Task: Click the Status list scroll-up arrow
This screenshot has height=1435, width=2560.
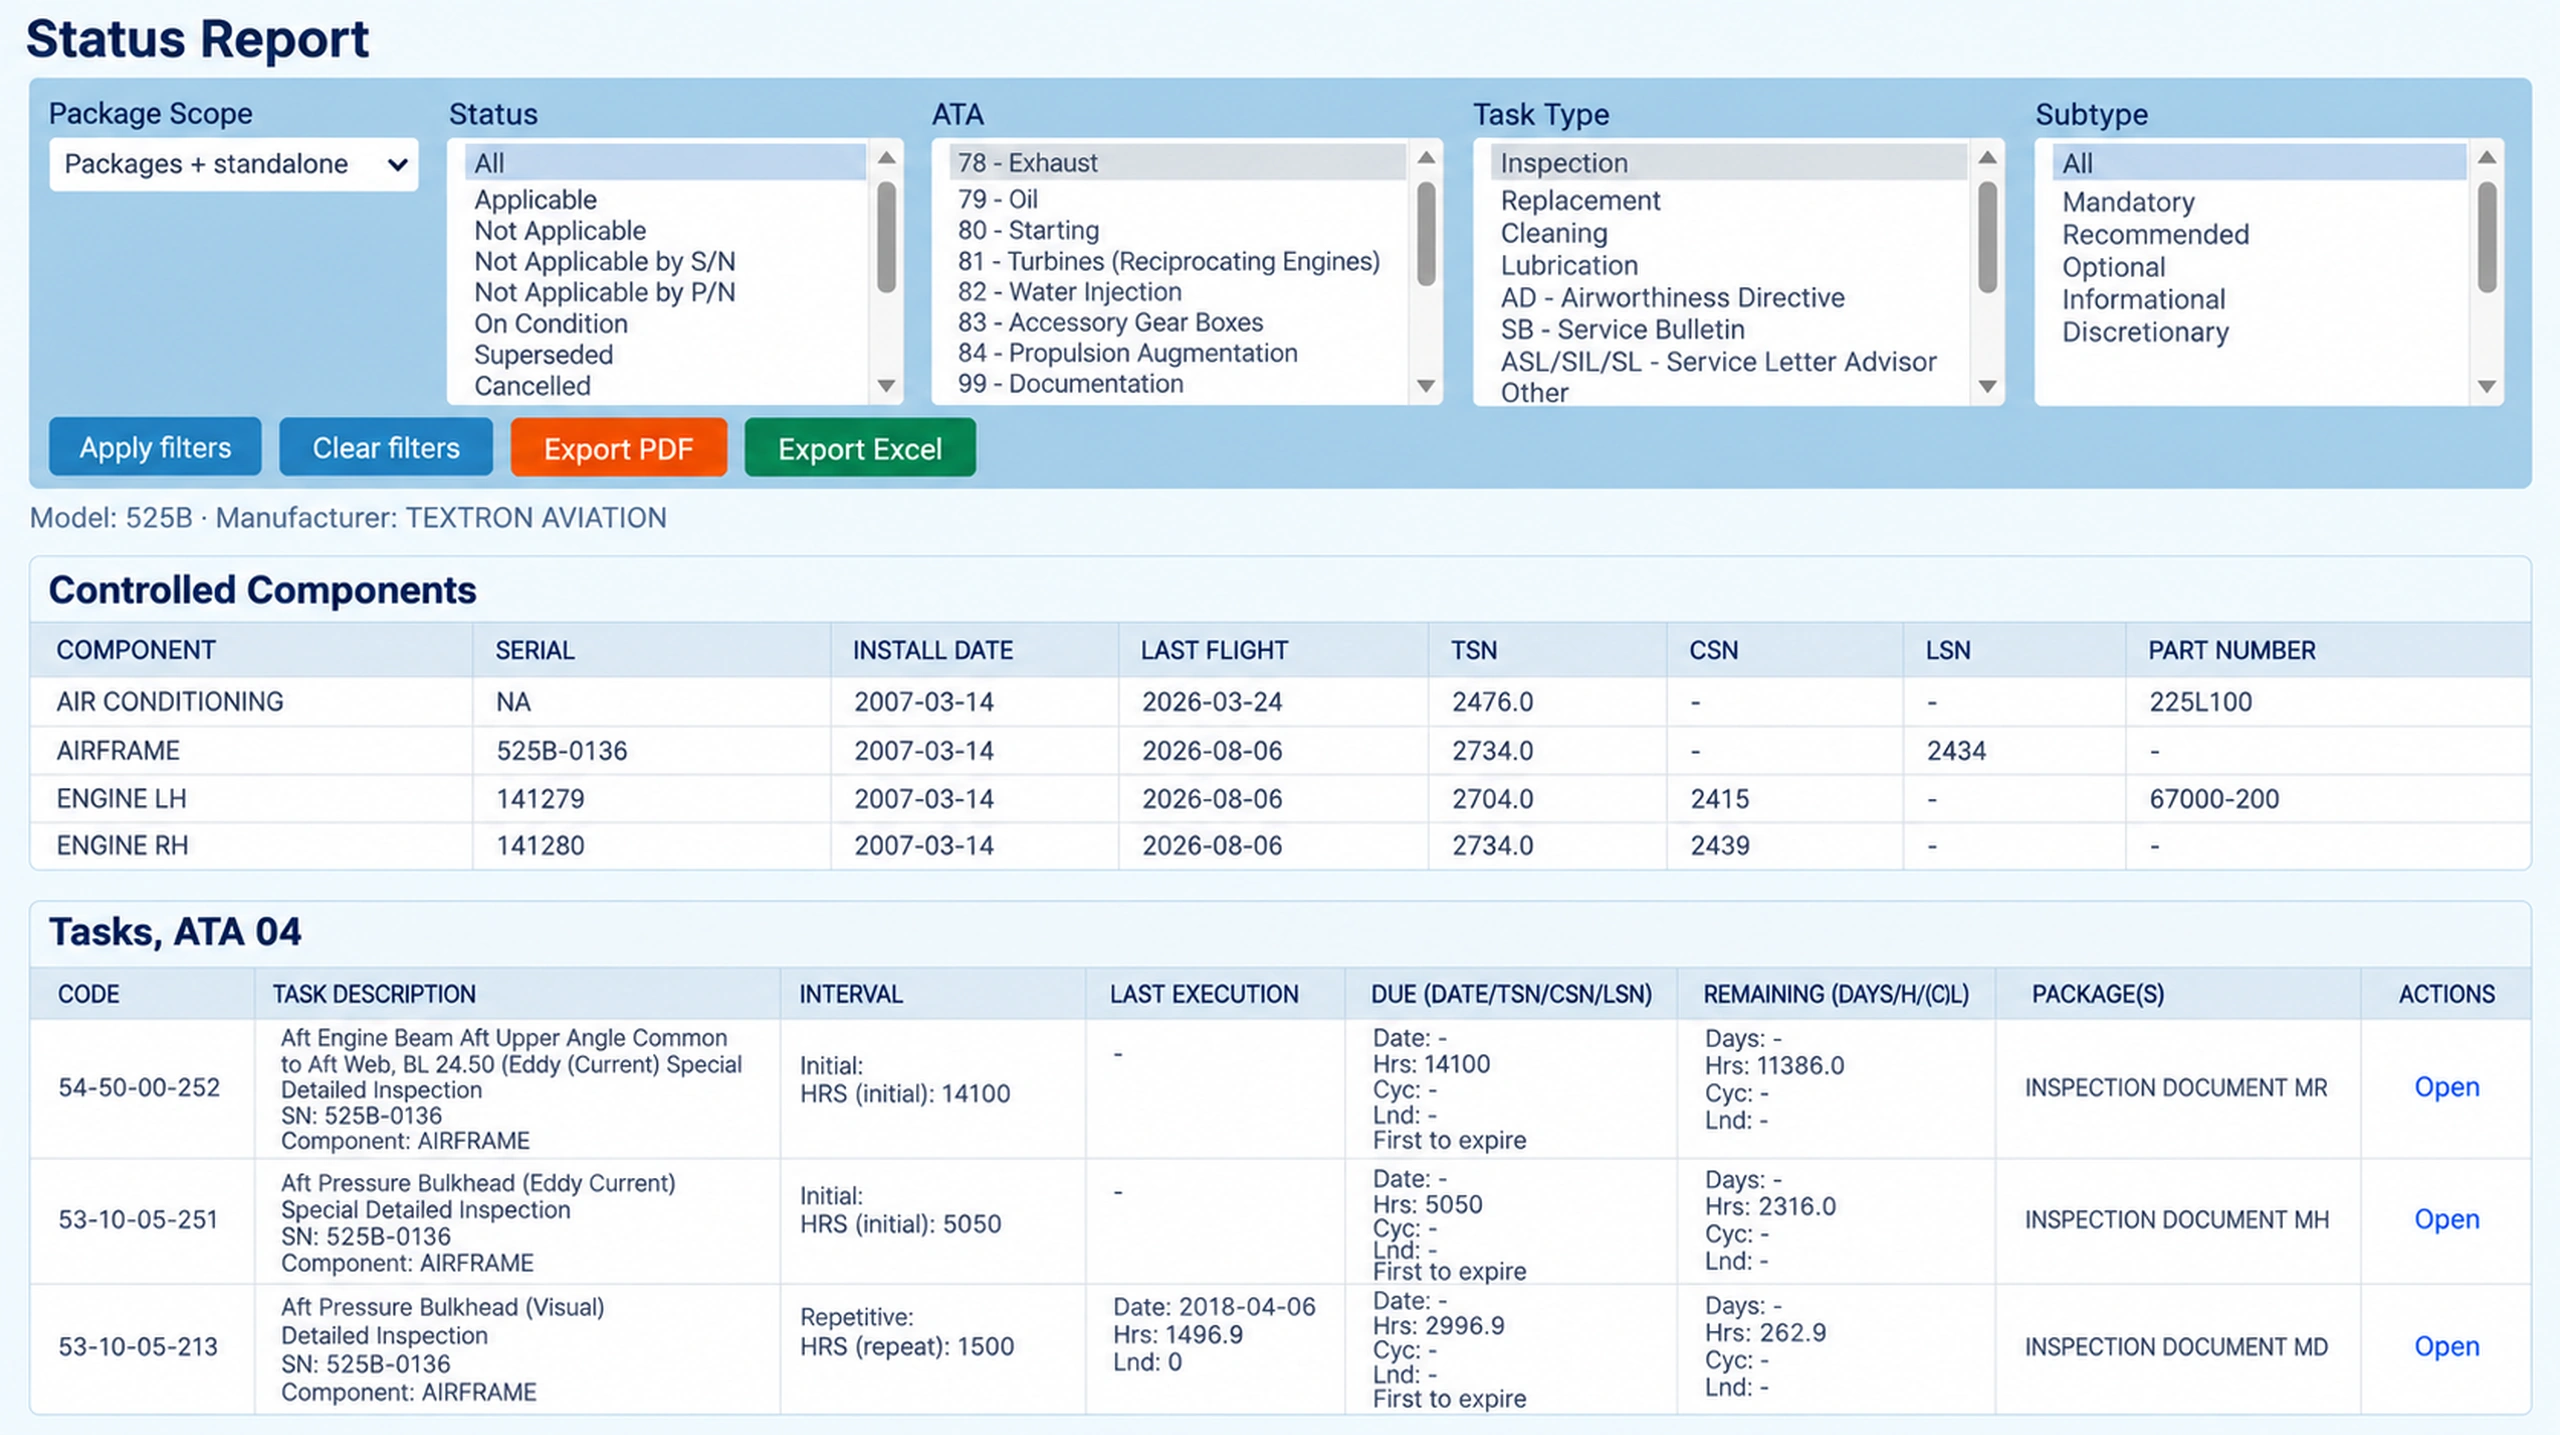Action: [x=886, y=158]
